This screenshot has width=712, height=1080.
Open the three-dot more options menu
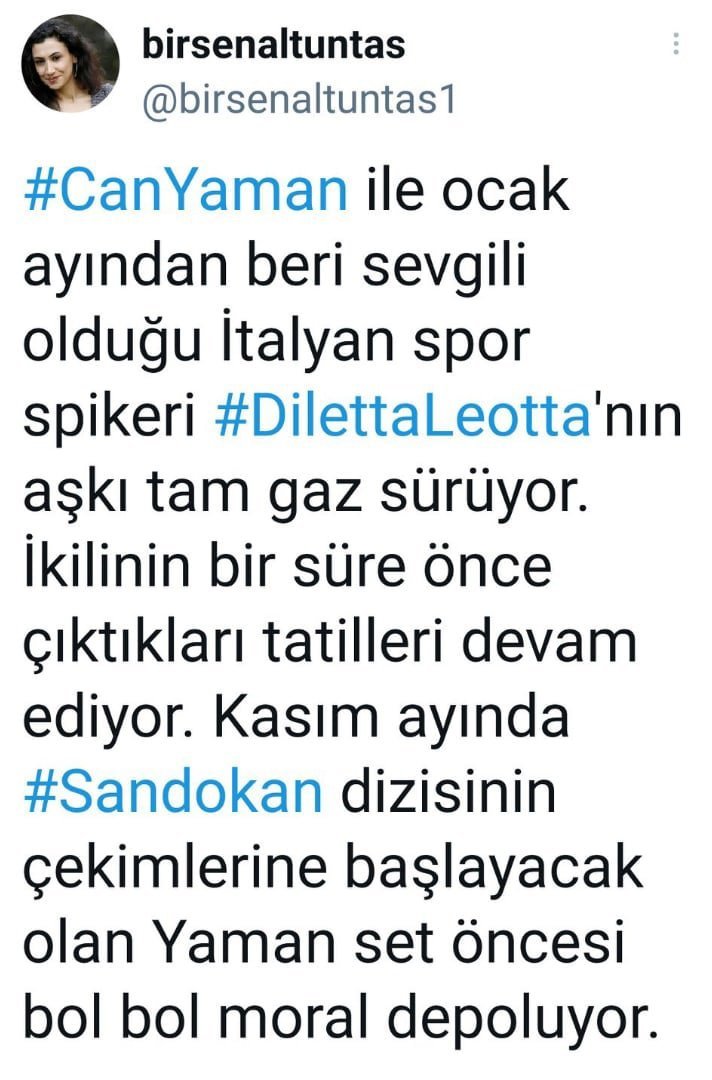(676, 44)
